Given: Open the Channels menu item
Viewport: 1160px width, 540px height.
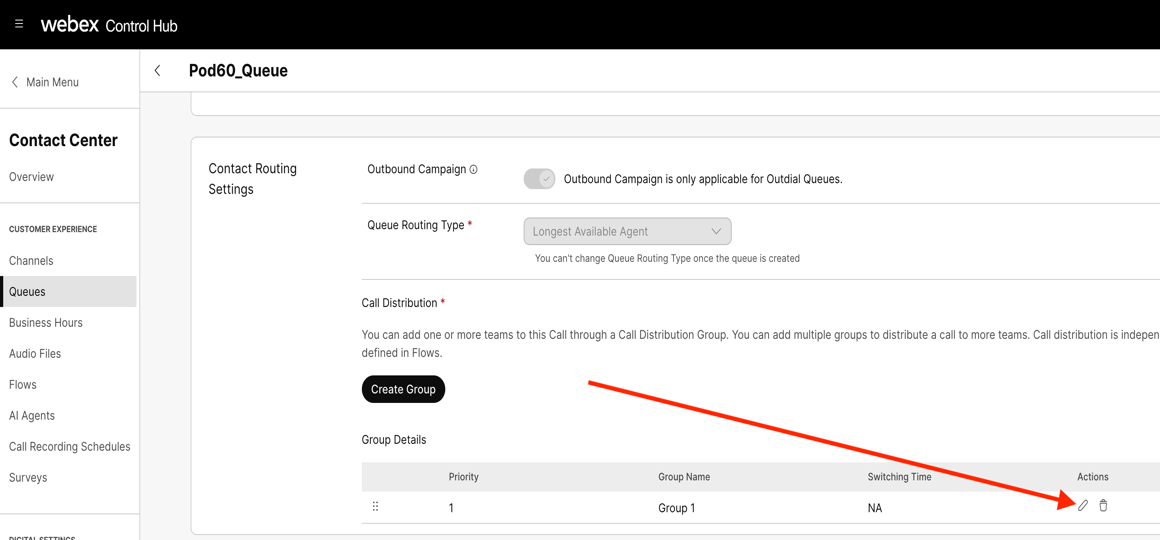Looking at the screenshot, I should click(x=31, y=261).
